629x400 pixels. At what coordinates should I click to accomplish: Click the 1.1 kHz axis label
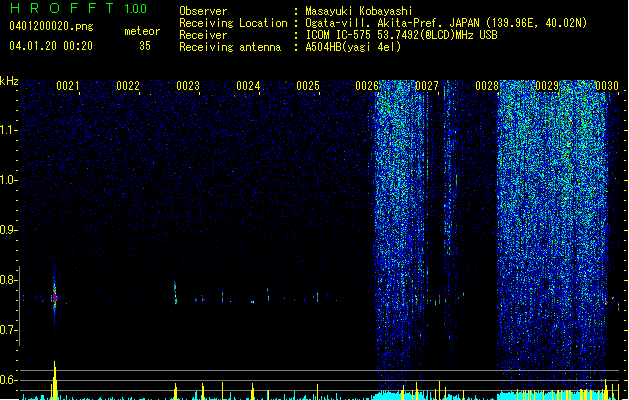(9, 130)
